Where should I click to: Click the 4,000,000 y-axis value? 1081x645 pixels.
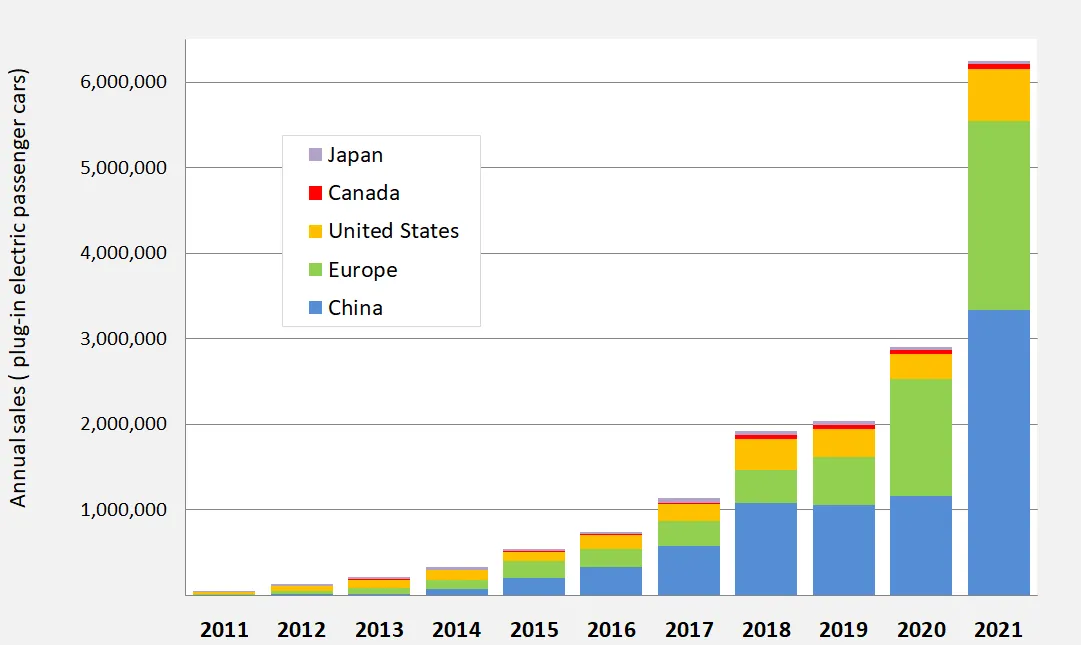(x=123, y=253)
